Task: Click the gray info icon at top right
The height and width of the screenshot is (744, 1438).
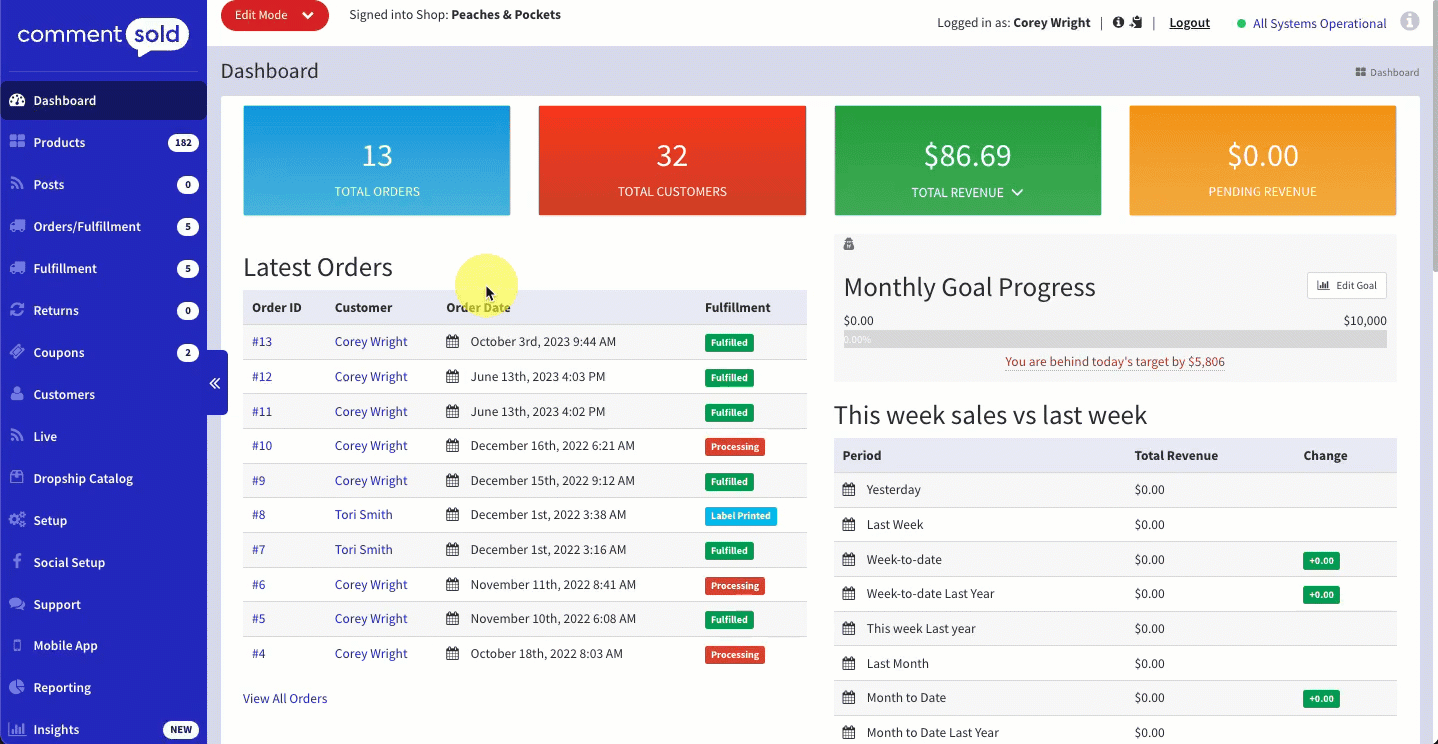Action: click(1409, 21)
